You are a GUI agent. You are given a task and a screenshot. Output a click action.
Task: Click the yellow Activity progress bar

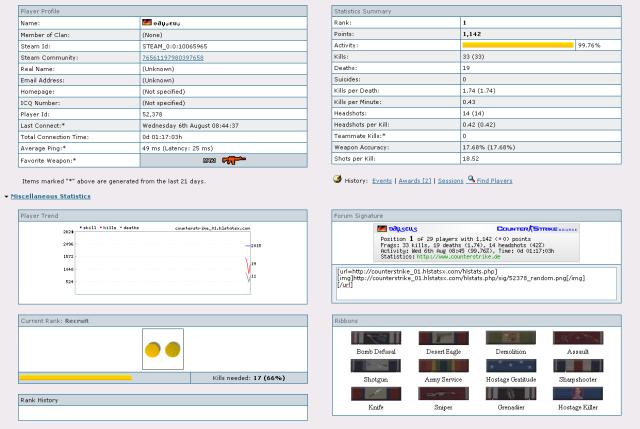[518, 45]
